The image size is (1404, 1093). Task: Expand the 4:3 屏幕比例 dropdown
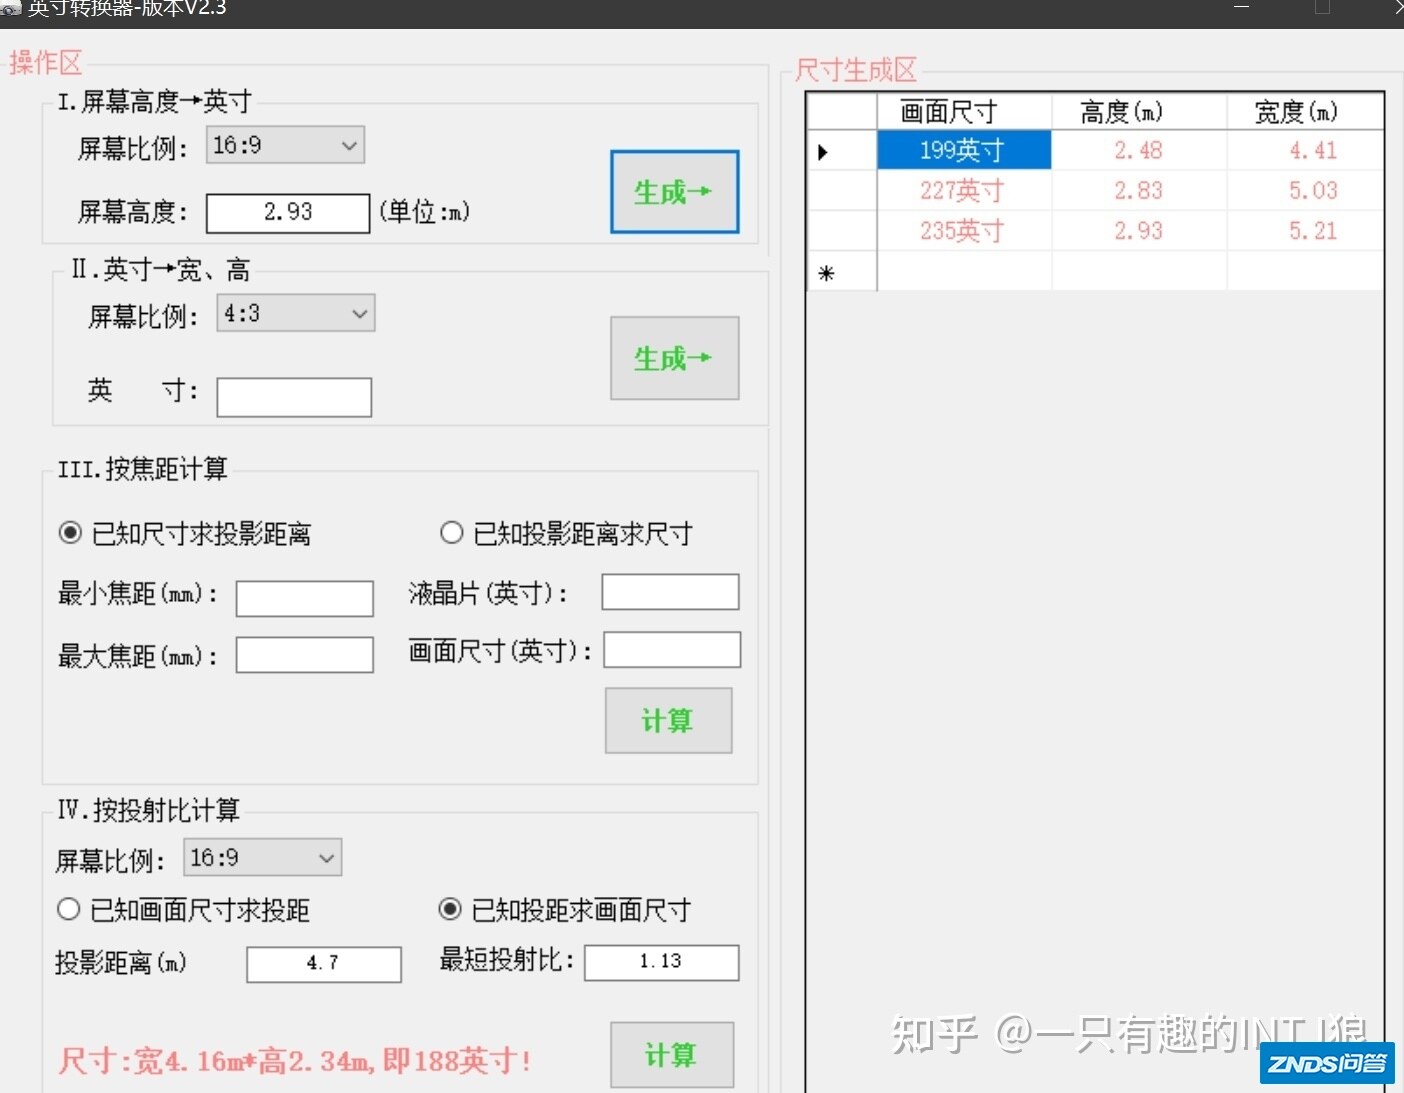[295, 313]
